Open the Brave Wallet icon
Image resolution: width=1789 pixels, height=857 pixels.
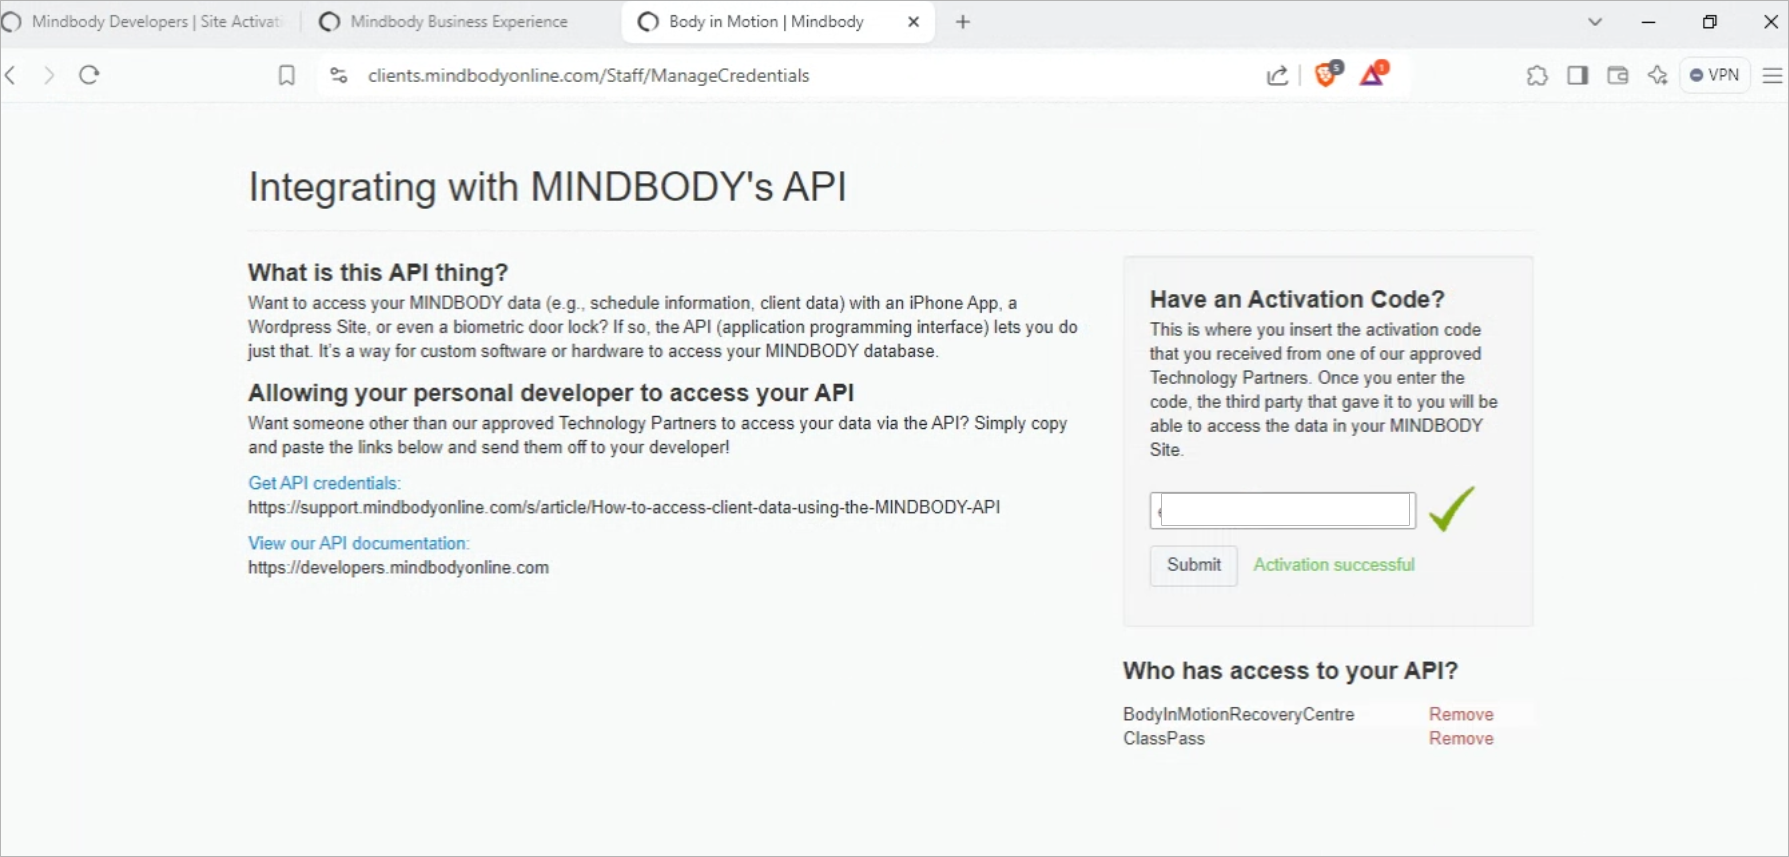click(x=1618, y=75)
